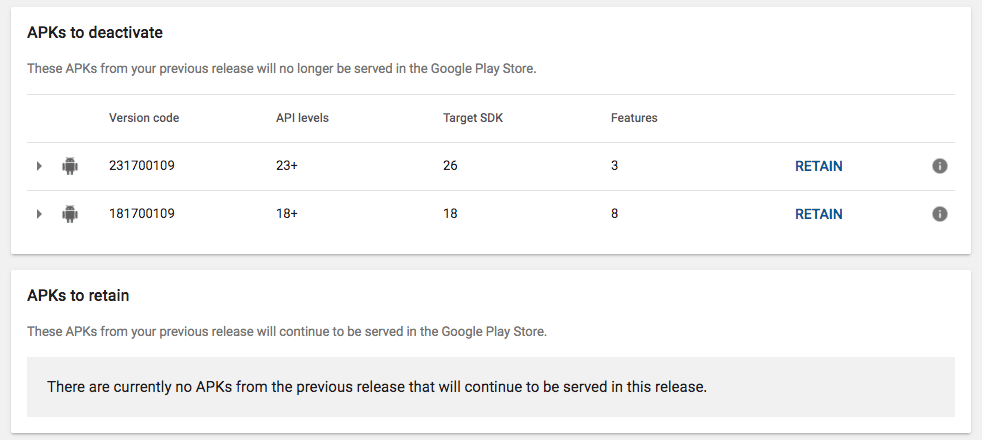Open info icon for APK 231700109

pyautogui.click(x=939, y=166)
